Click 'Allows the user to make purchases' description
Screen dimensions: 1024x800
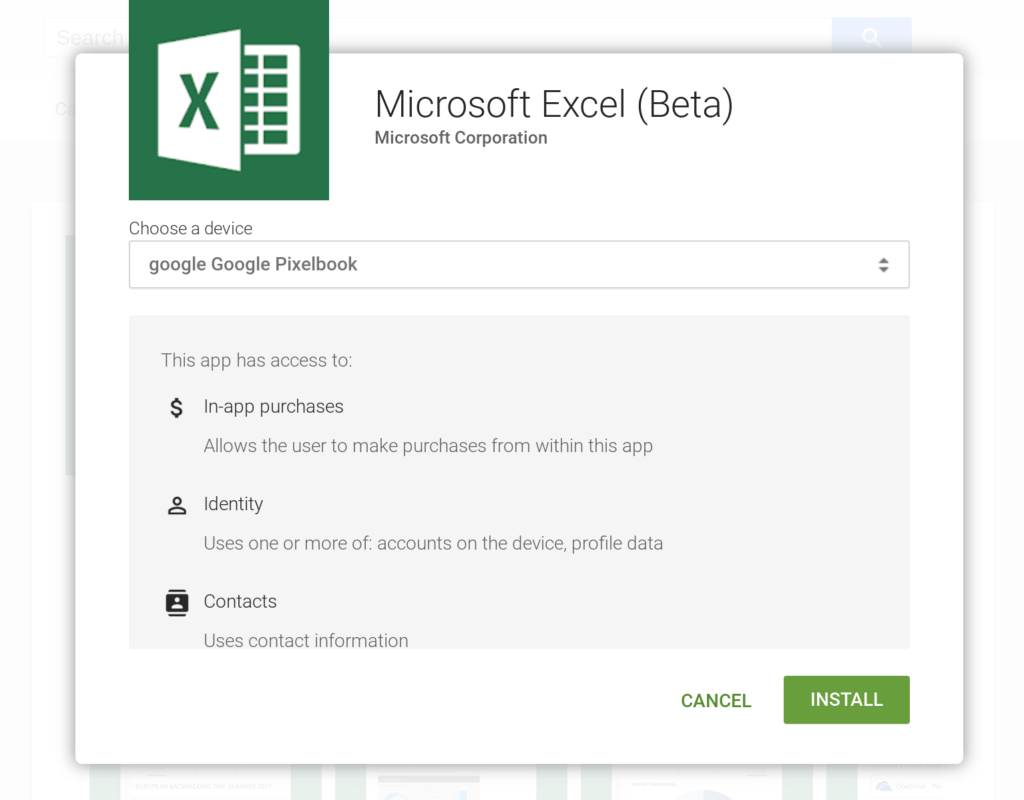[x=428, y=446]
